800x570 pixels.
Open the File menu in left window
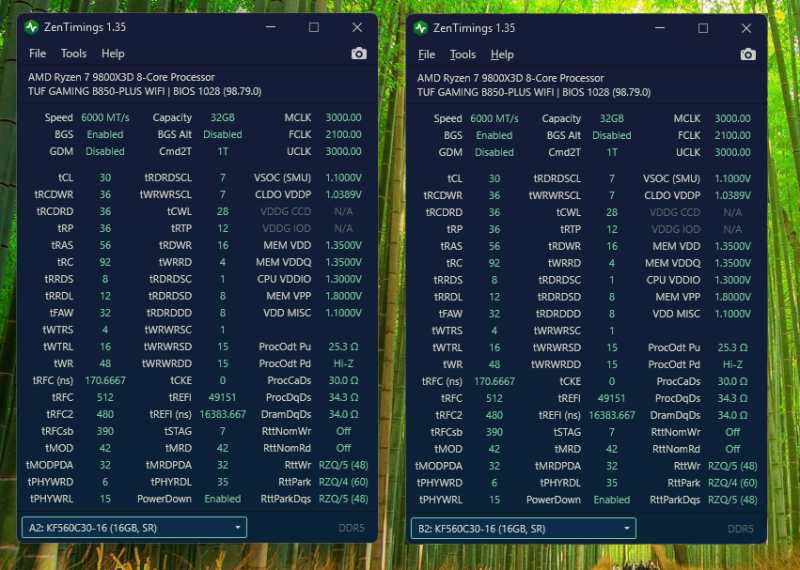pos(37,54)
